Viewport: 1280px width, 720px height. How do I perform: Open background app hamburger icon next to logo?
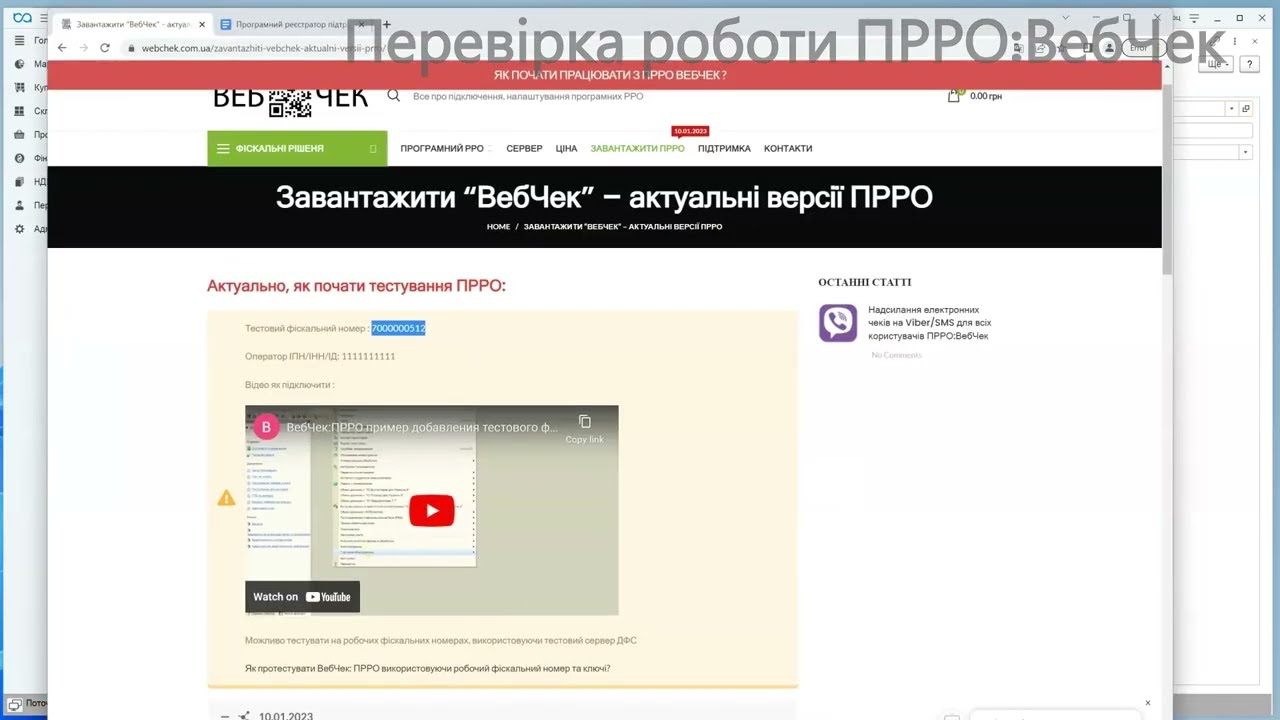click(44, 18)
